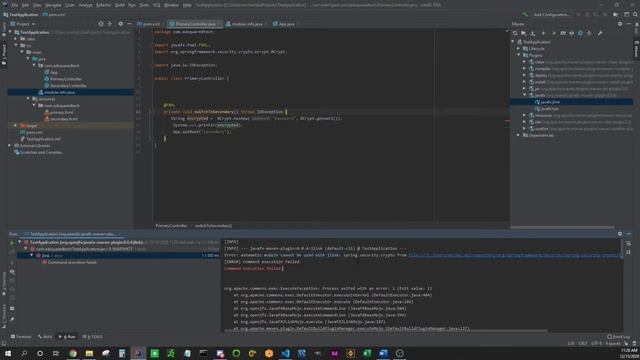Open Visual Studio Code from taskbar

coord(285,353)
